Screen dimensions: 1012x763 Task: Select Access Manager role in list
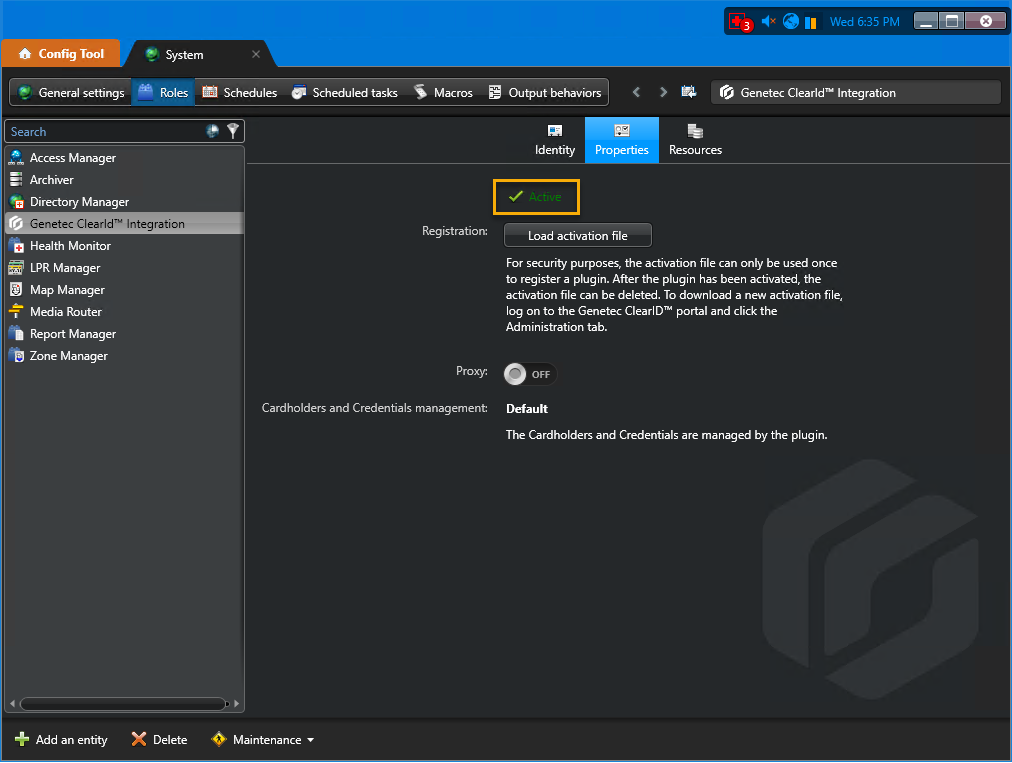point(72,158)
